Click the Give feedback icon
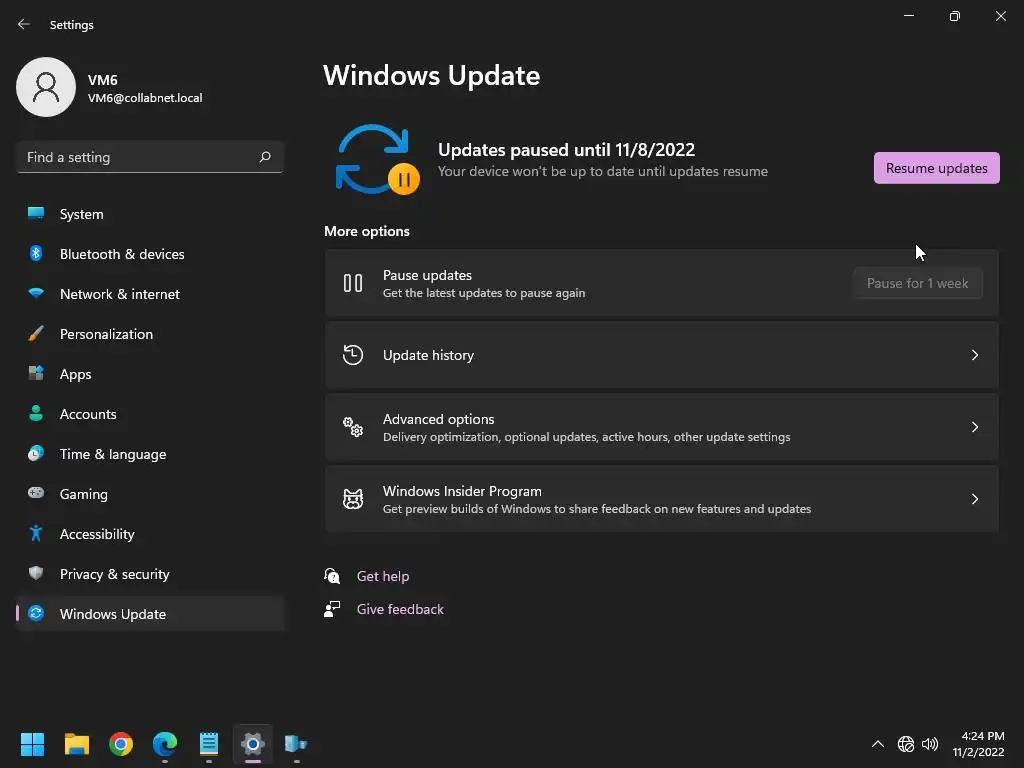The width and height of the screenshot is (1024, 768). tap(332, 609)
